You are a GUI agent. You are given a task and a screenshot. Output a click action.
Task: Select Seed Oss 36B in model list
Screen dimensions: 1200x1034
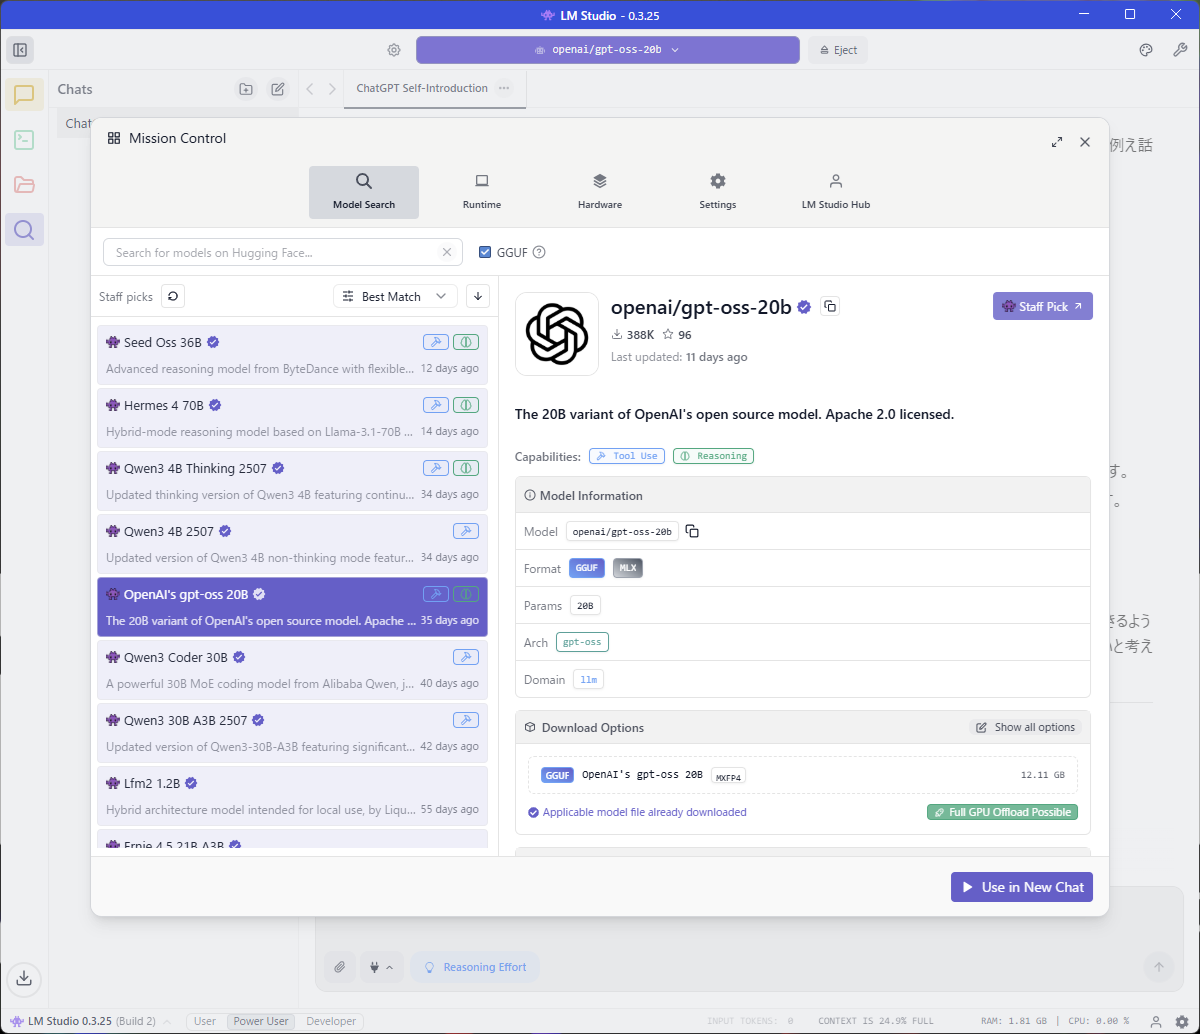coord(292,355)
